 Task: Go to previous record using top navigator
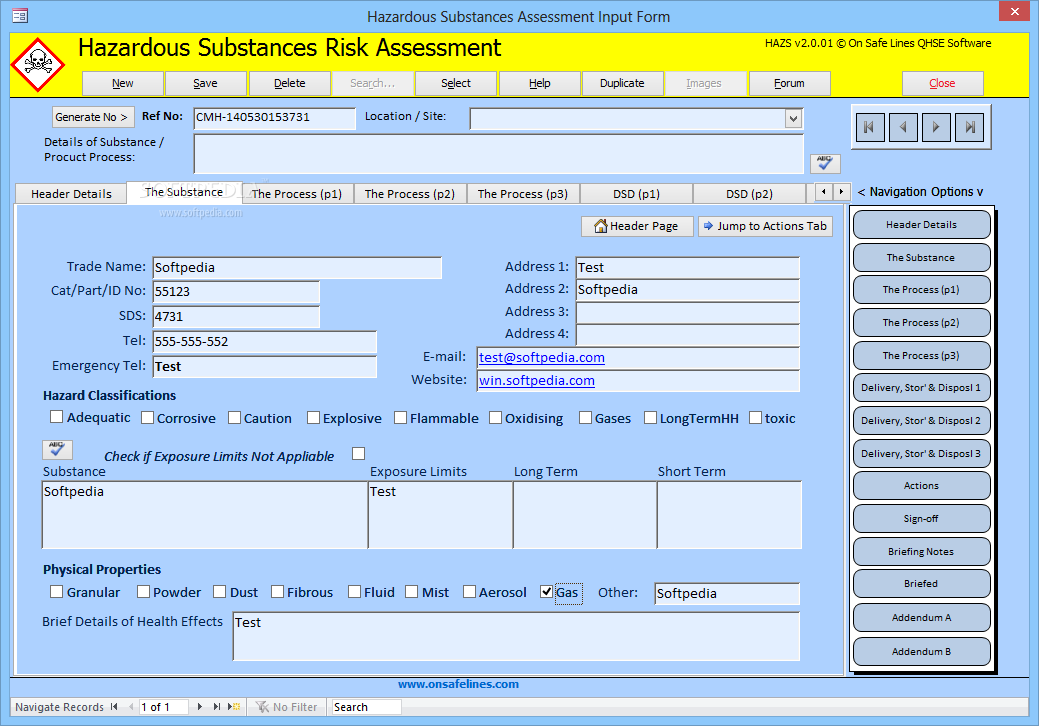(902, 127)
